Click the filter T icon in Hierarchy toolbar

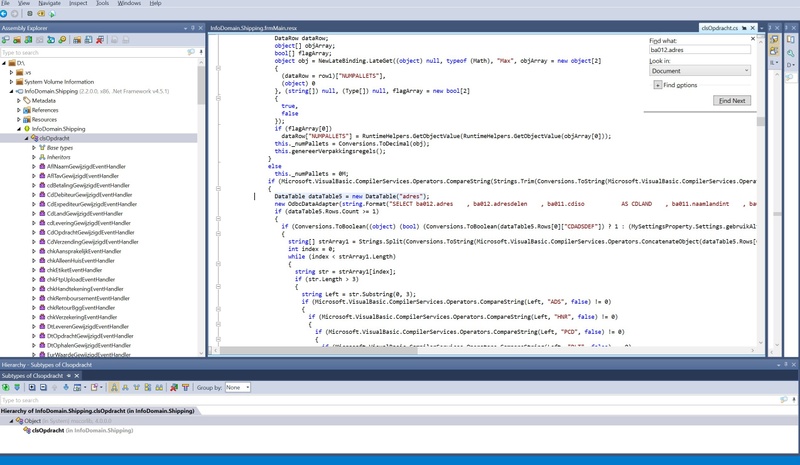tap(185, 387)
